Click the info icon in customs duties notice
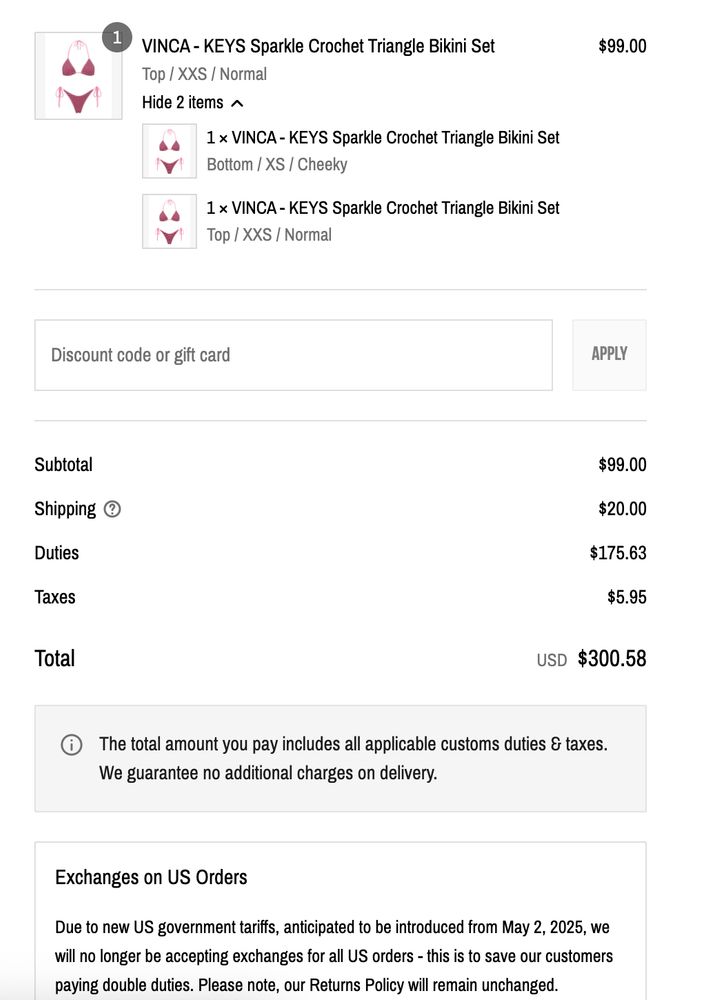Viewport: 717px width, 1000px height. click(71, 744)
